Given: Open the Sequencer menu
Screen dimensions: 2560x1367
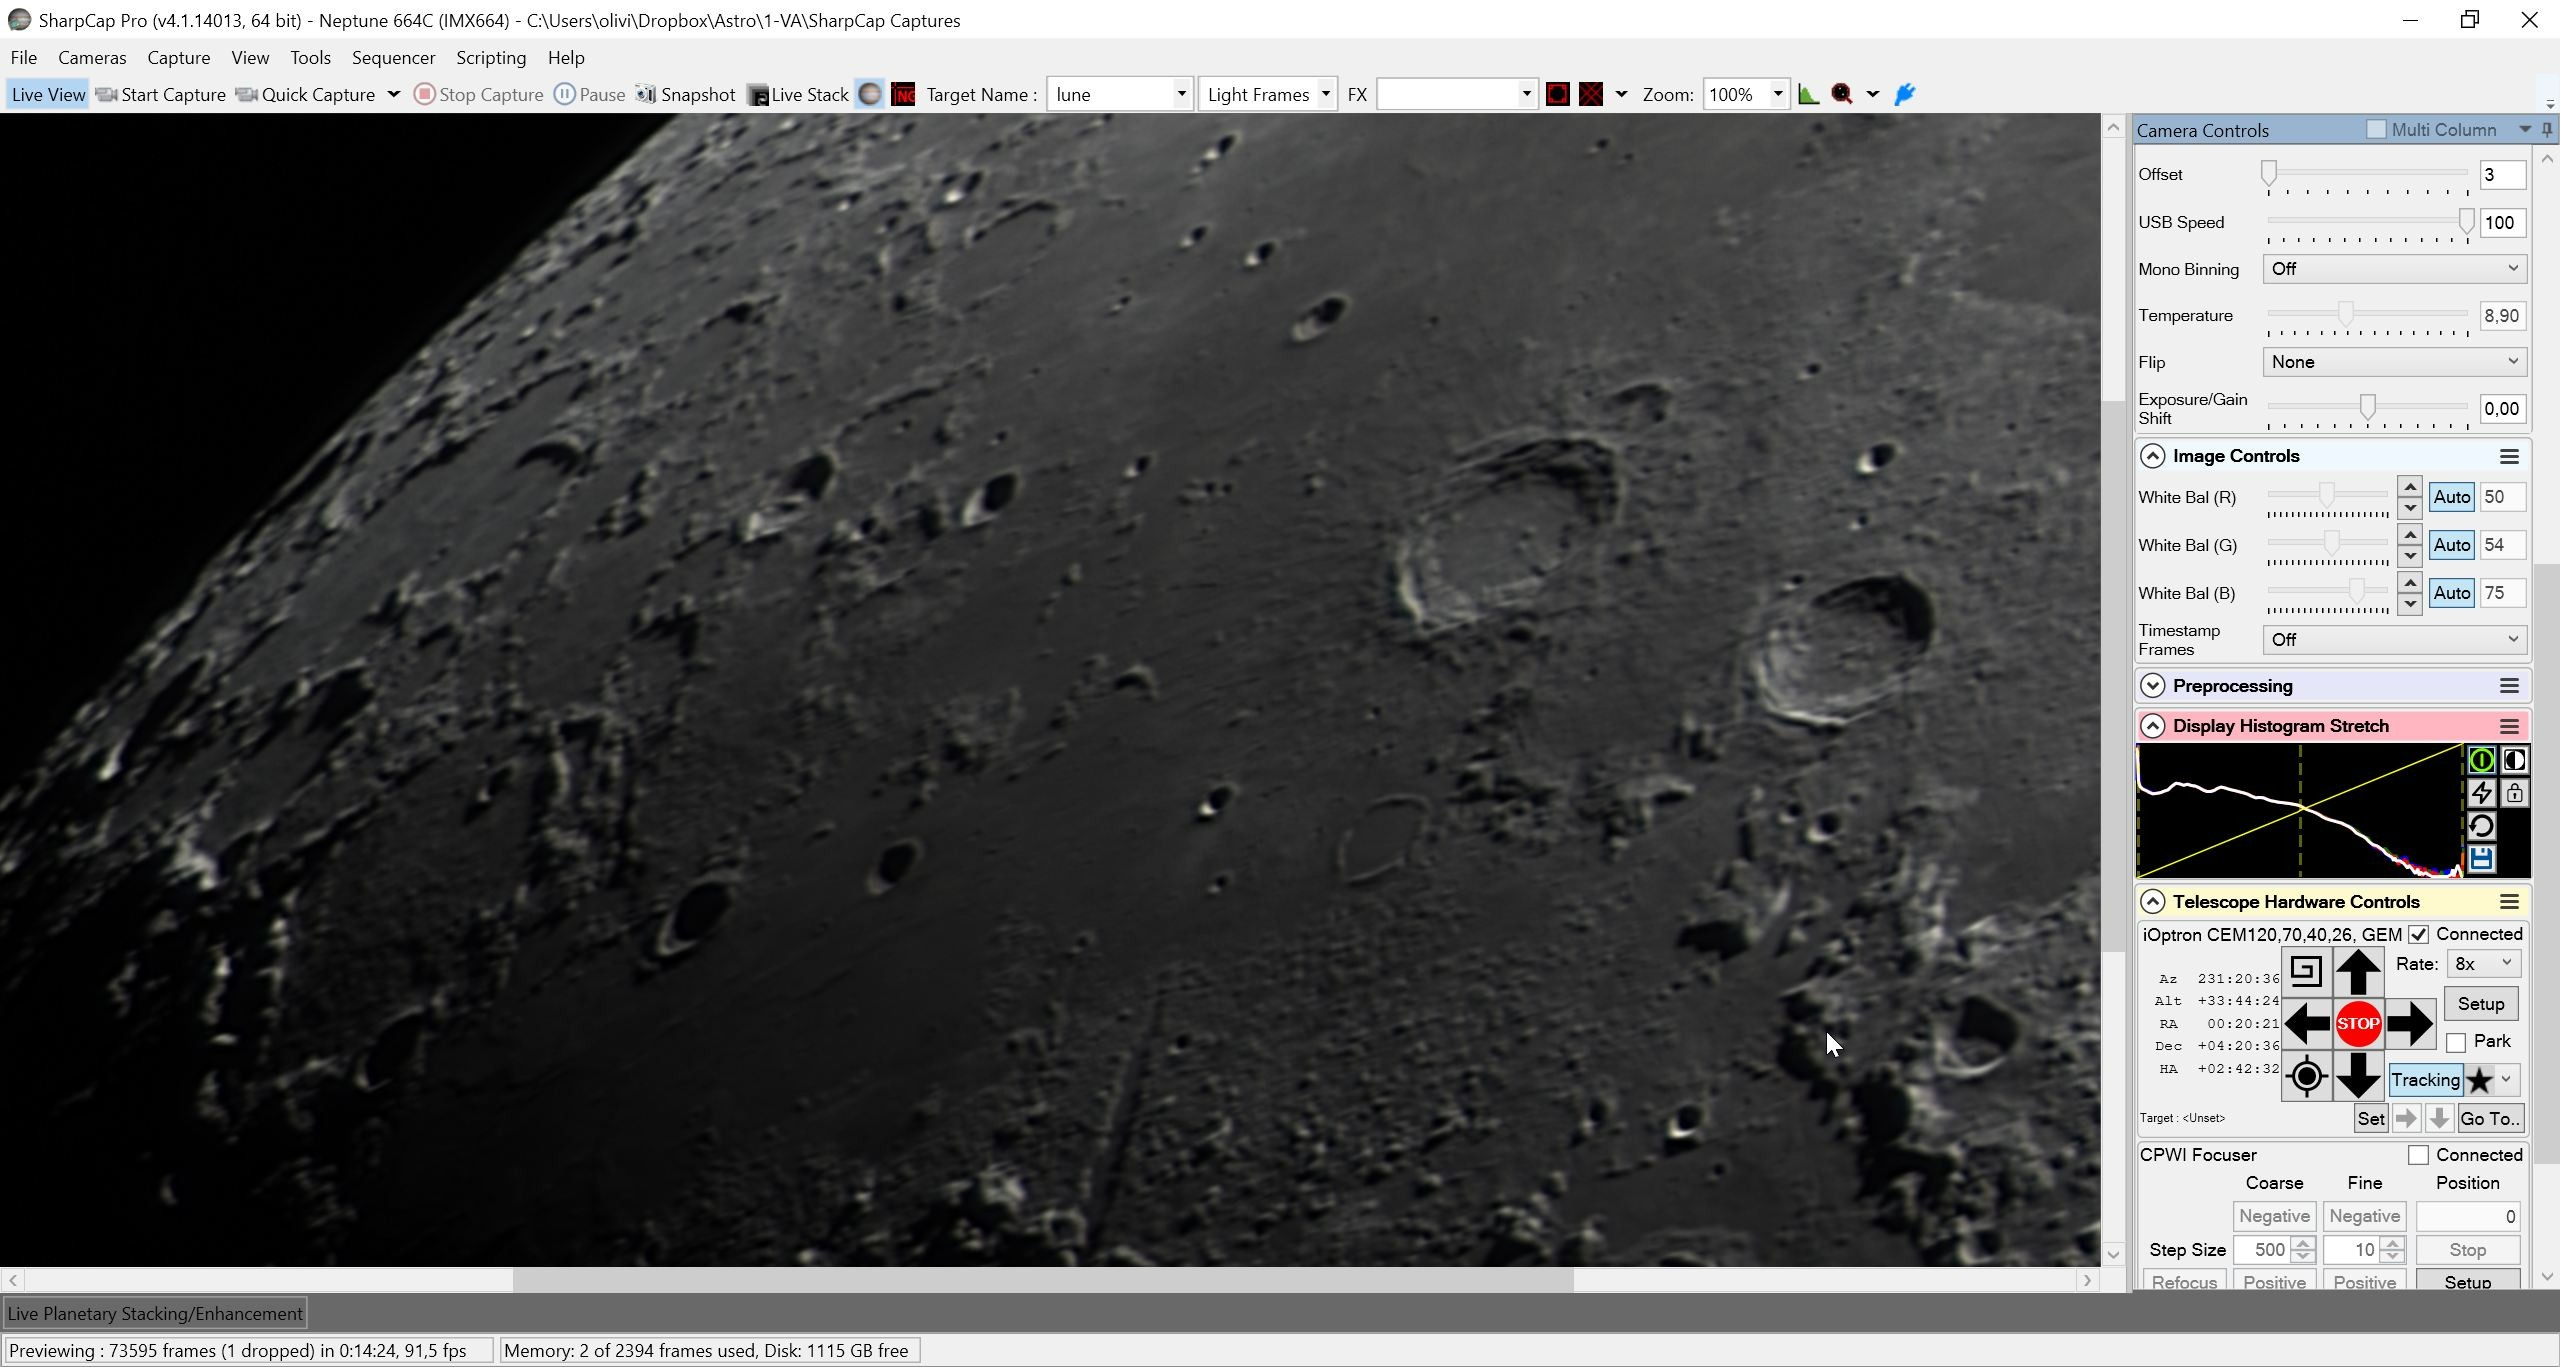Looking at the screenshot, I should [x=393, y=58].
